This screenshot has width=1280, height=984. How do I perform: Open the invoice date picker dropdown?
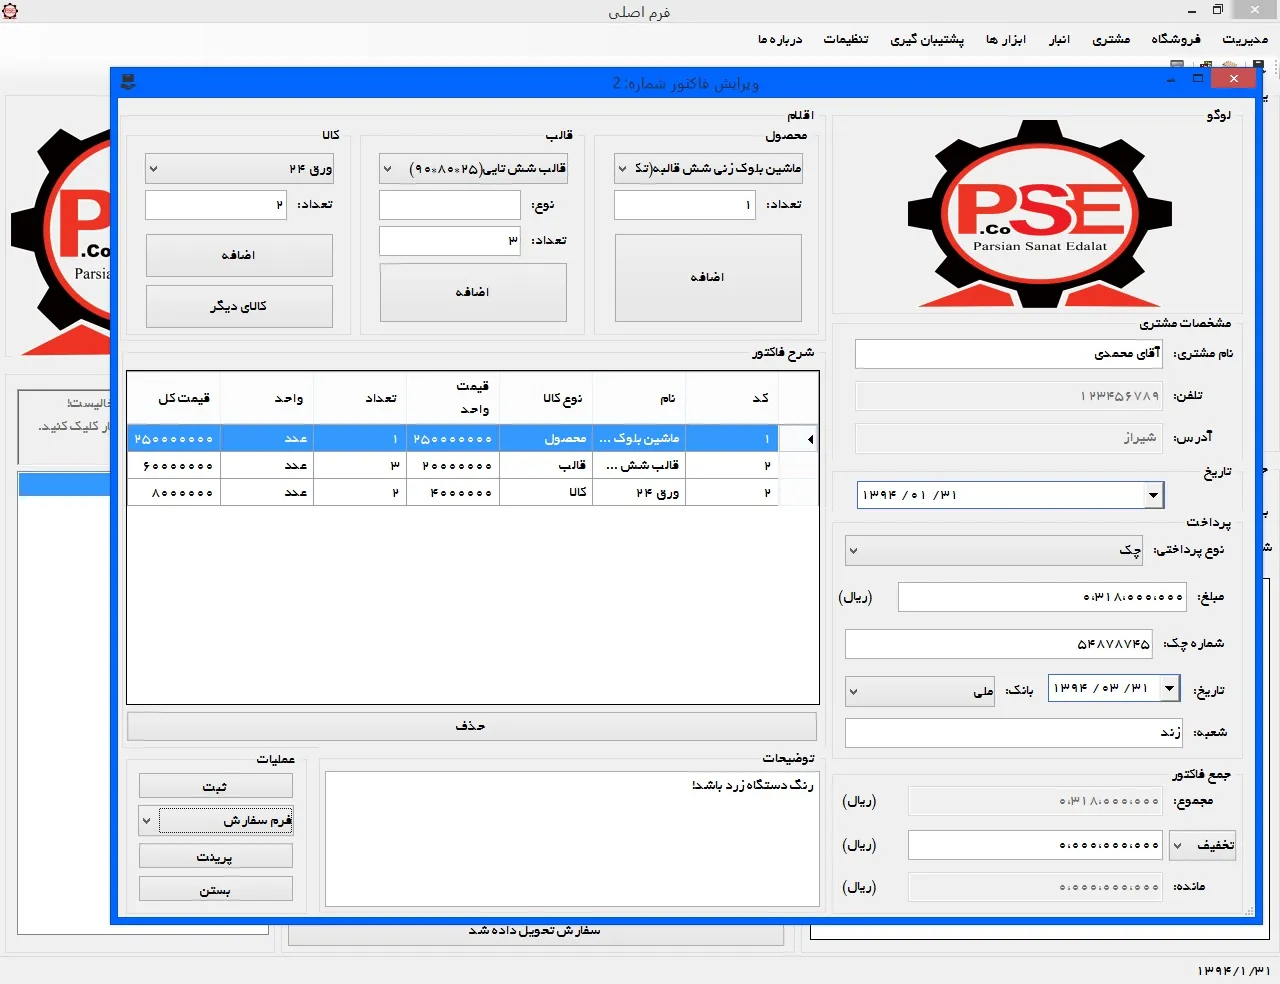1153,495
